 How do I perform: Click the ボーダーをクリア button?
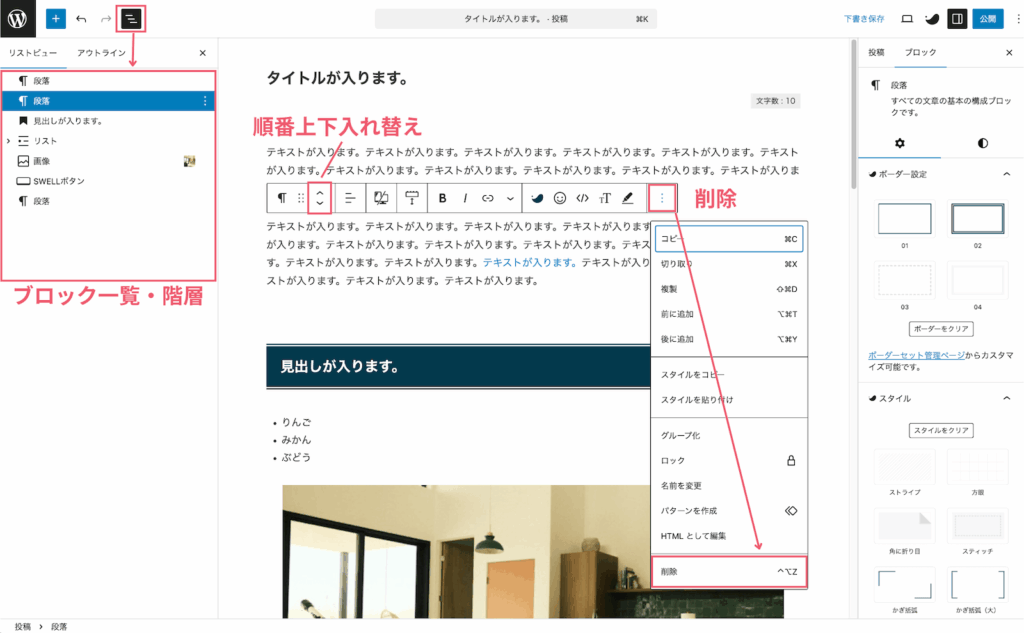(x=940, y=329)
